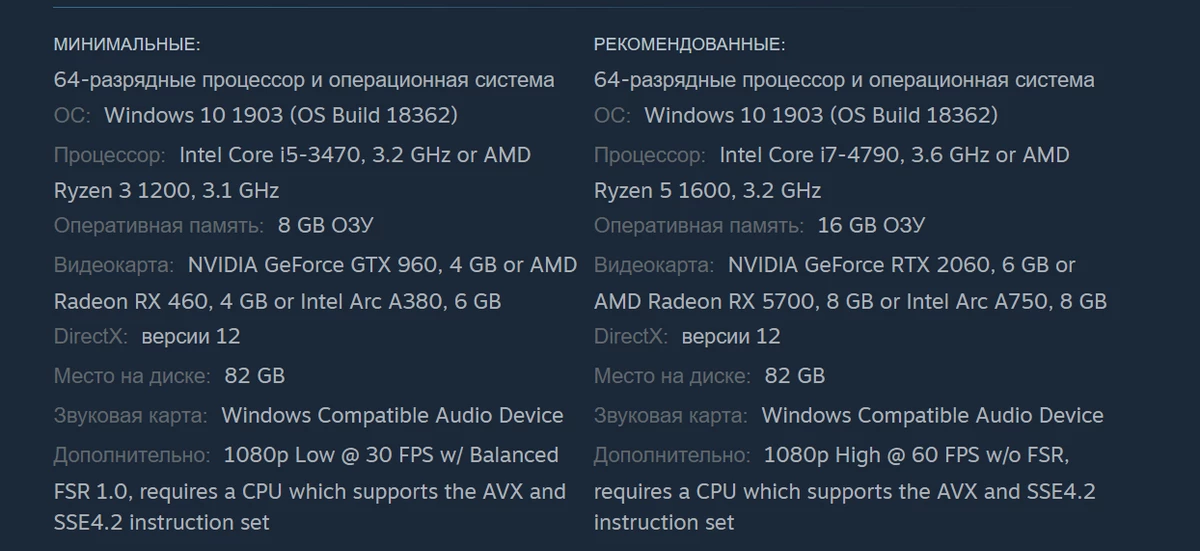Click the 16 GB ОЗУ memory value

coord(871,225)
